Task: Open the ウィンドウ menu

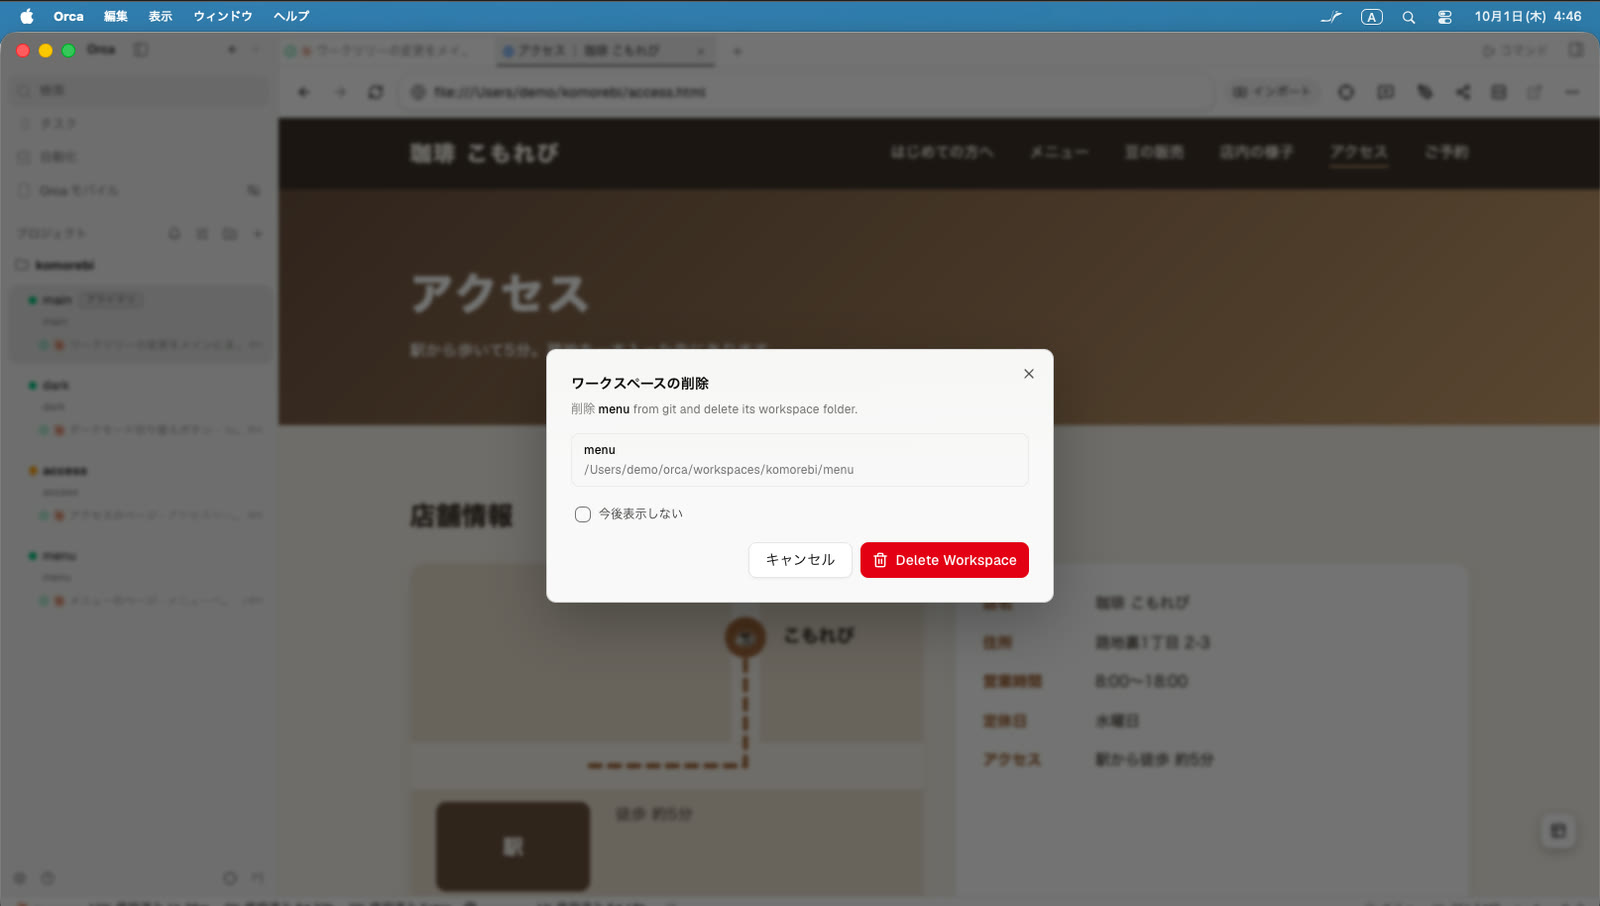Action: [x=223, y=16]
